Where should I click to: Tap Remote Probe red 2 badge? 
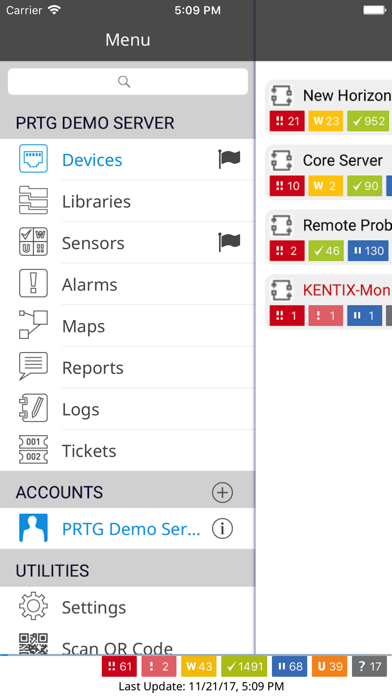[287, 251]
